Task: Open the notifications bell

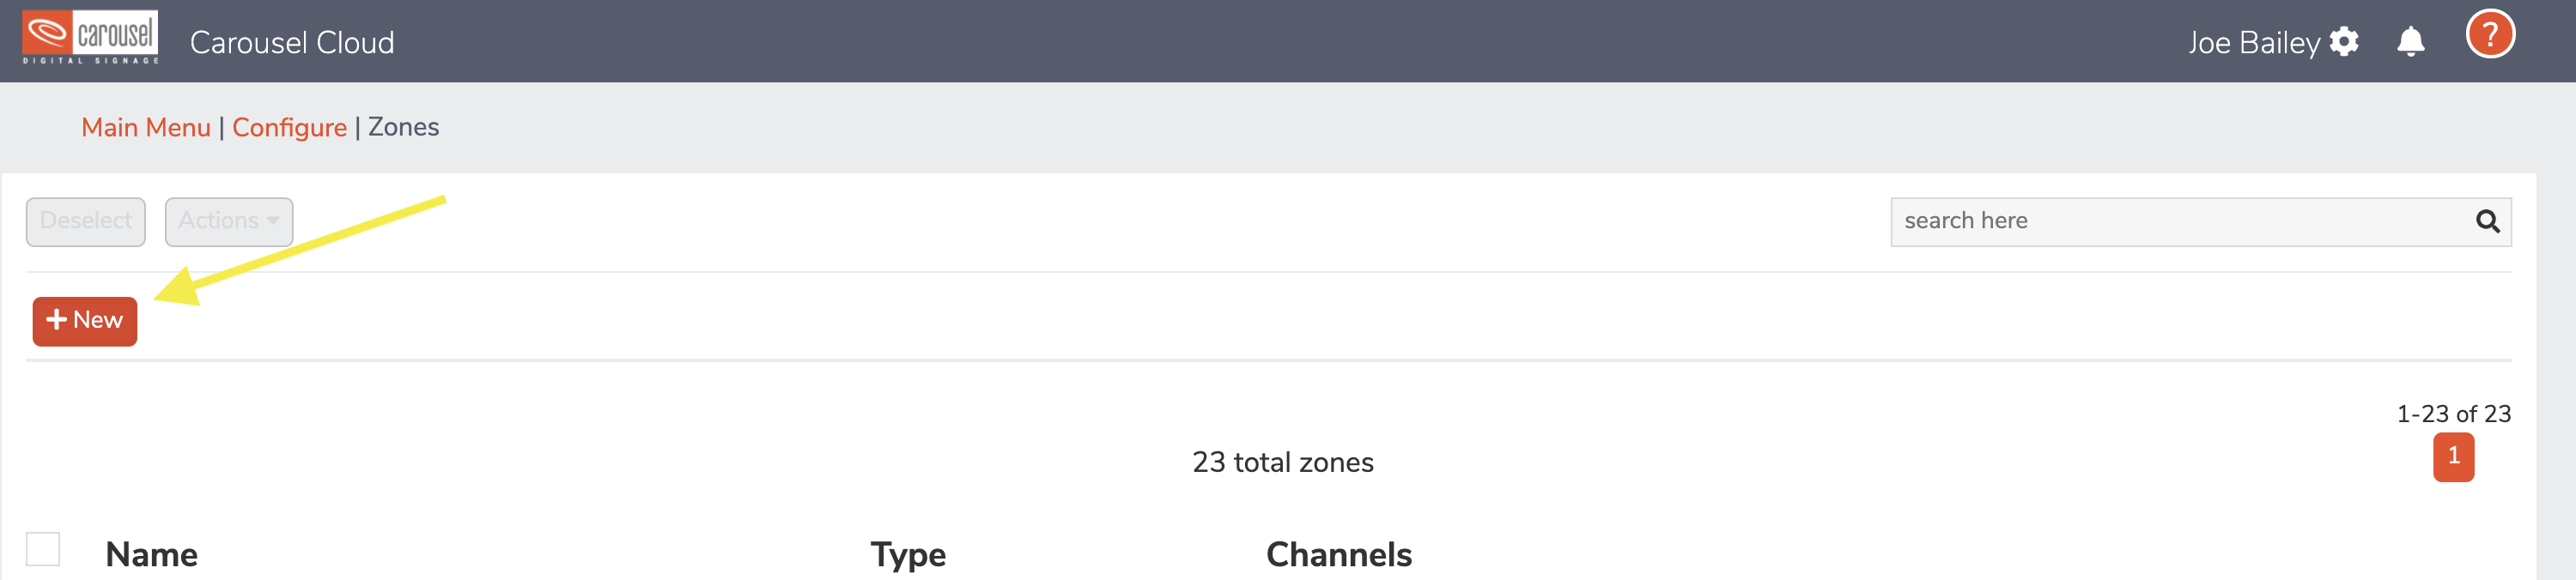Action: (x=2410, y=42)
